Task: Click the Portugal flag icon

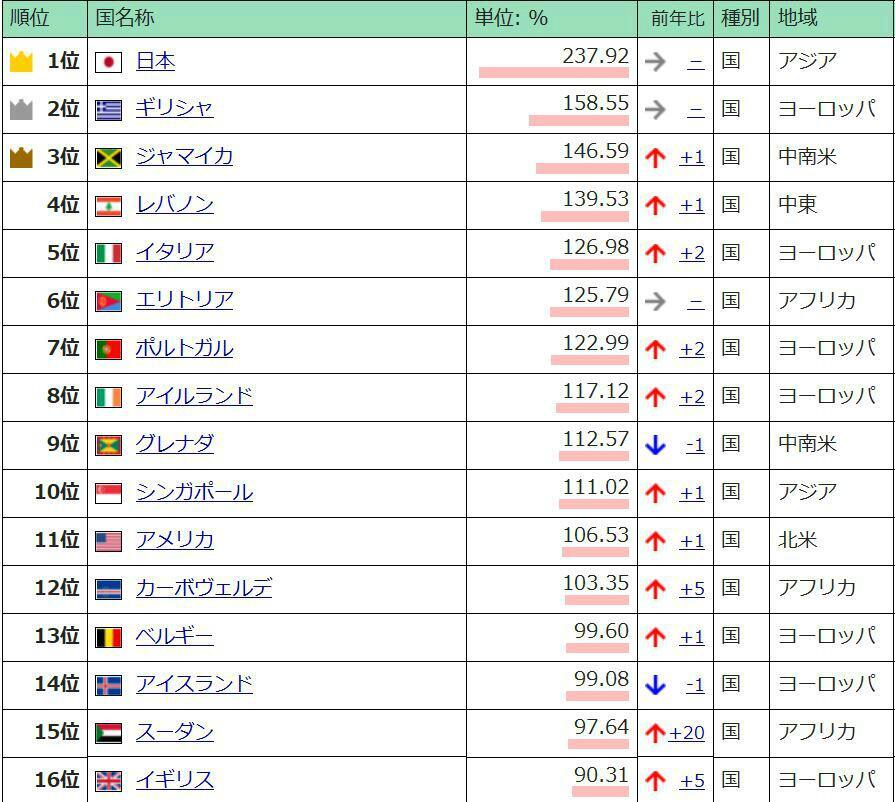Action: [108, 350]
